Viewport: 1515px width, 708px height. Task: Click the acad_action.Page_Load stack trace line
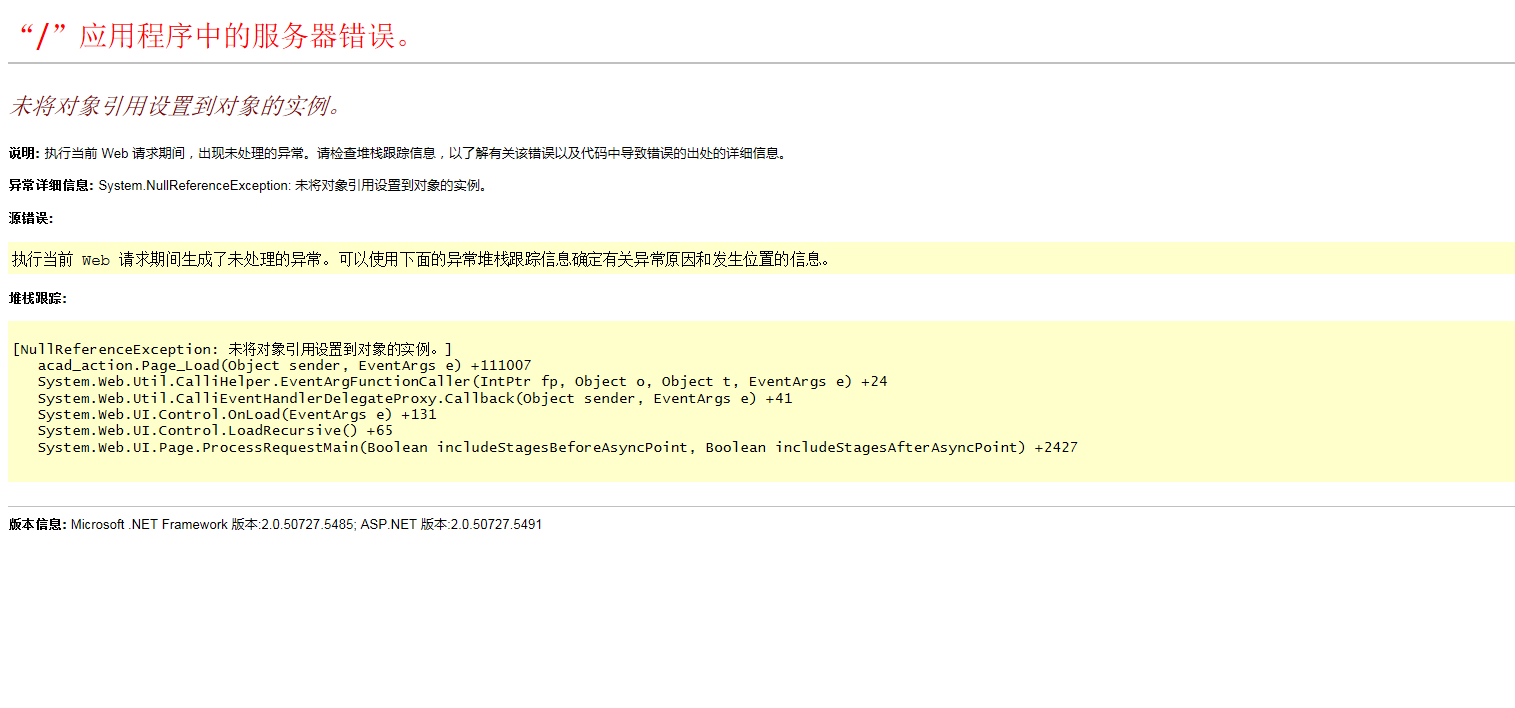[284, 366]
